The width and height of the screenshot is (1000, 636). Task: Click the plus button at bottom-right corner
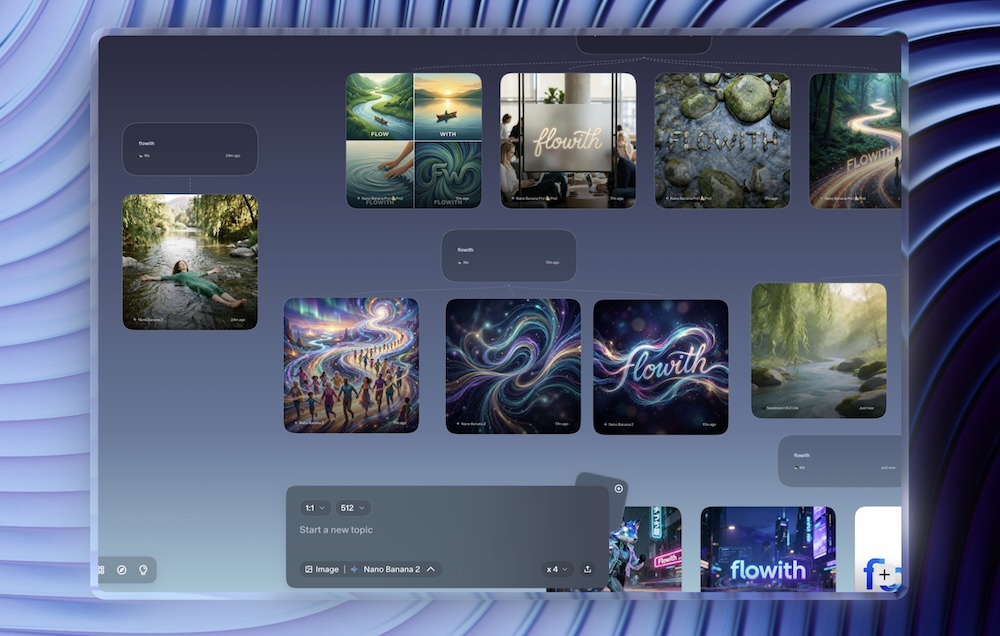(884, 575)
